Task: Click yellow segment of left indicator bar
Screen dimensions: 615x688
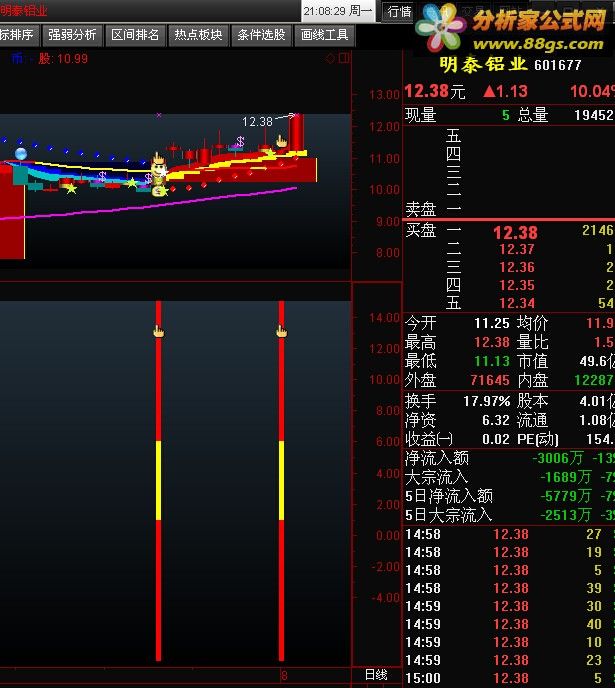Action: click(x=158, y=480)
